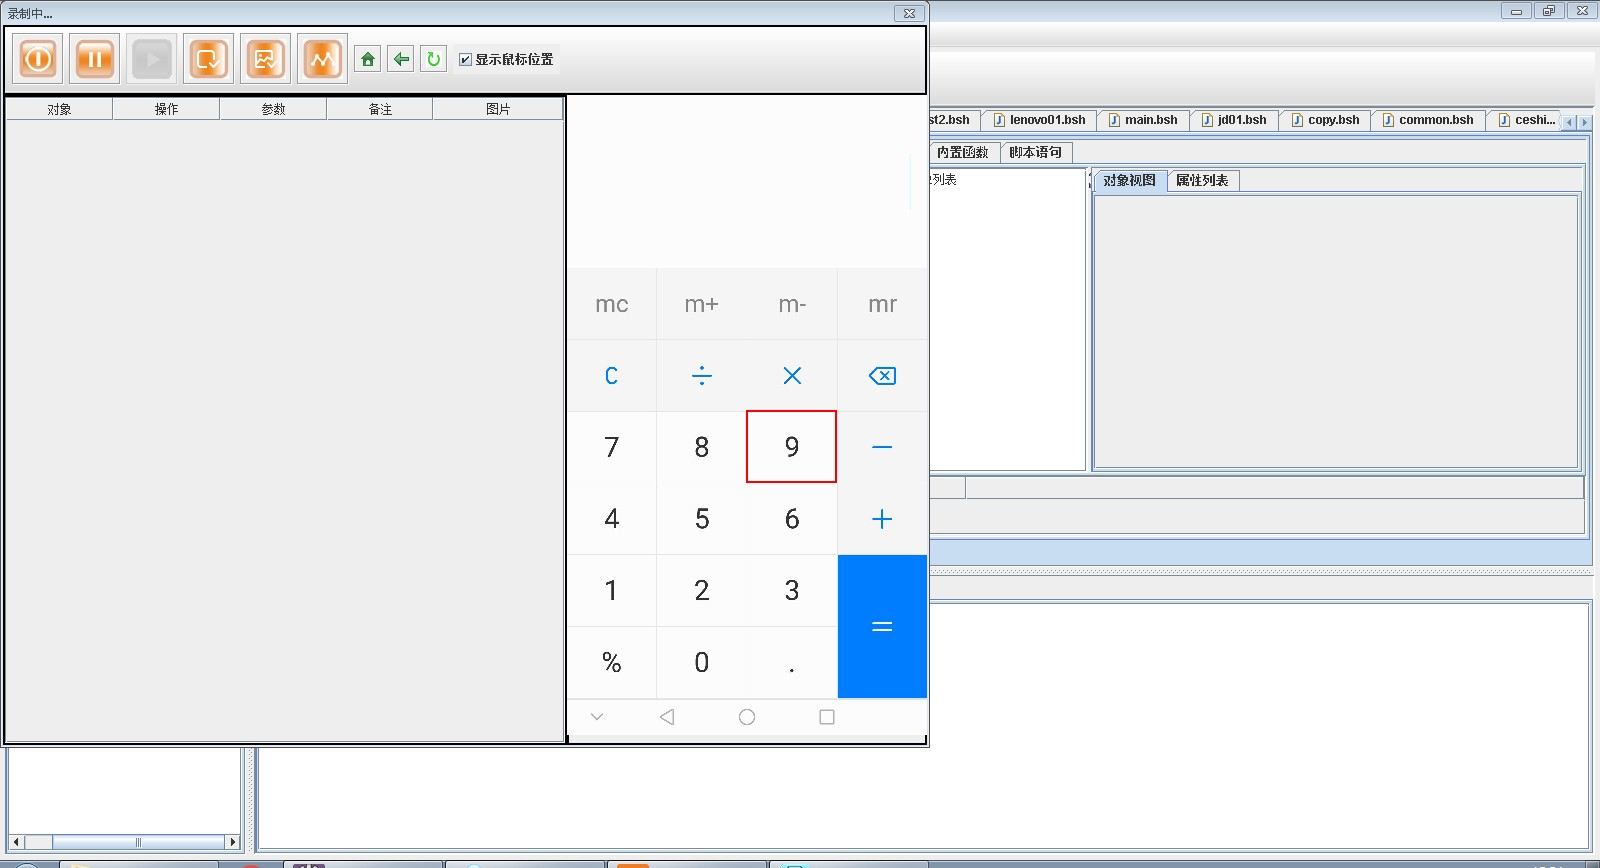
Task: Click the green refresh icon
Action: pyautogui.click(x=433, y=59)
